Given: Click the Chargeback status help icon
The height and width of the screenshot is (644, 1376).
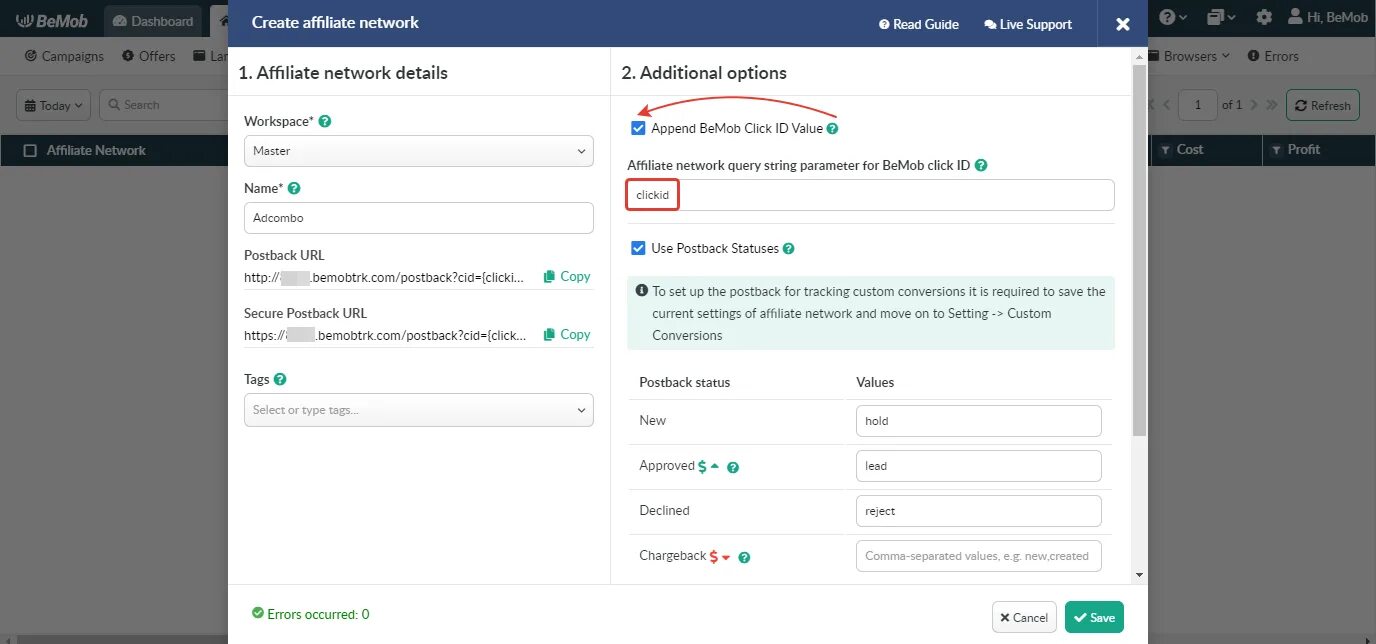Looking at the screenshot, I should pos(744,557).
